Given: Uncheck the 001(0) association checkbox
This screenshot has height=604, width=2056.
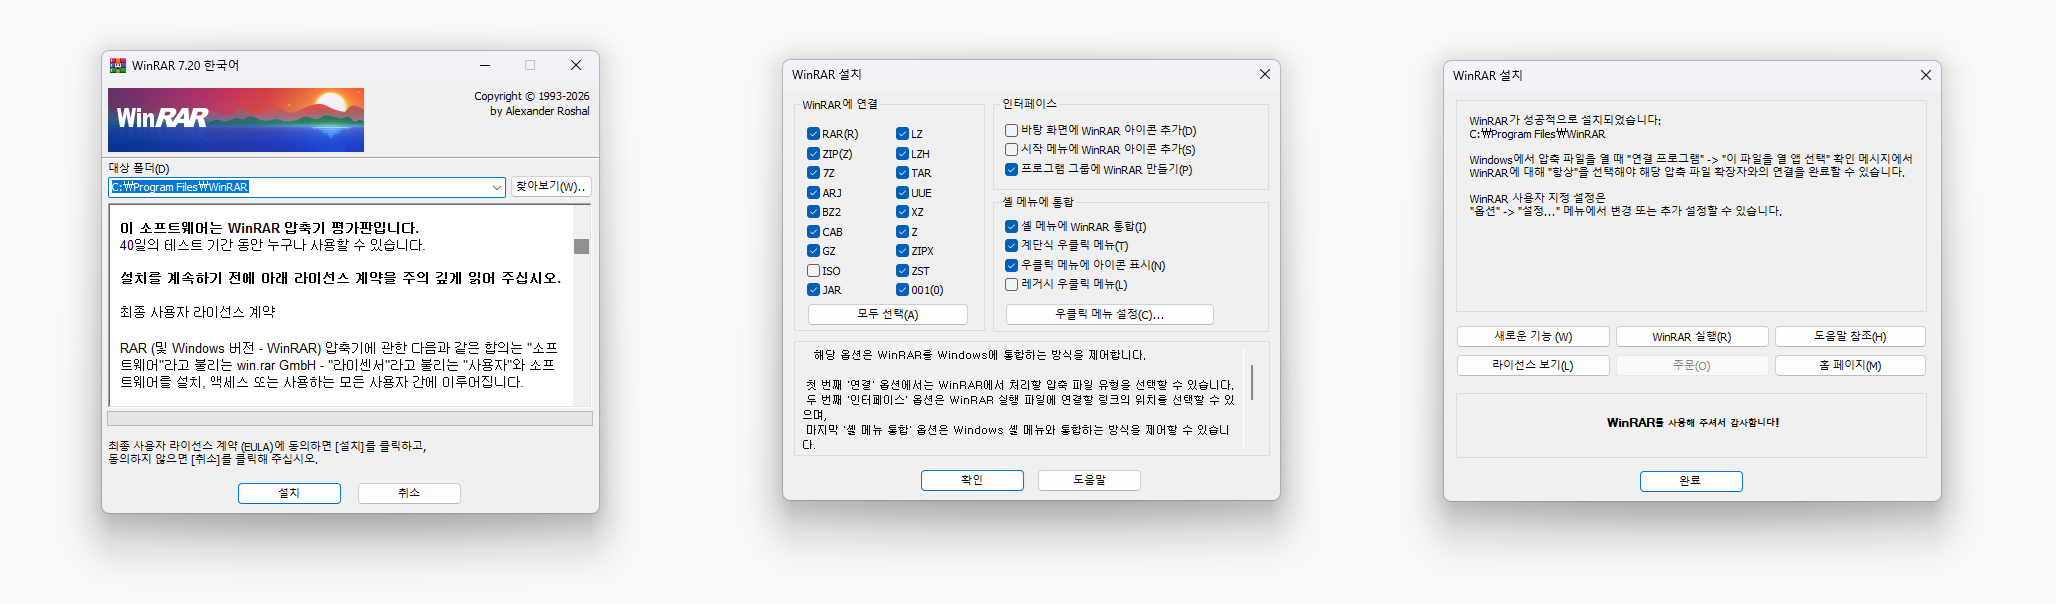Looking at the screenshot, I should point(902,290).
